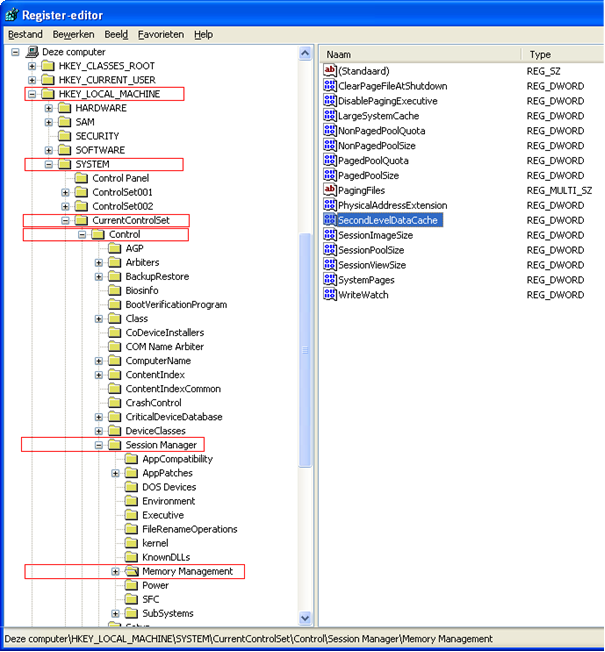Click the Deze computer icon in tree
This screenshot has width=605, height=652.
32,51
